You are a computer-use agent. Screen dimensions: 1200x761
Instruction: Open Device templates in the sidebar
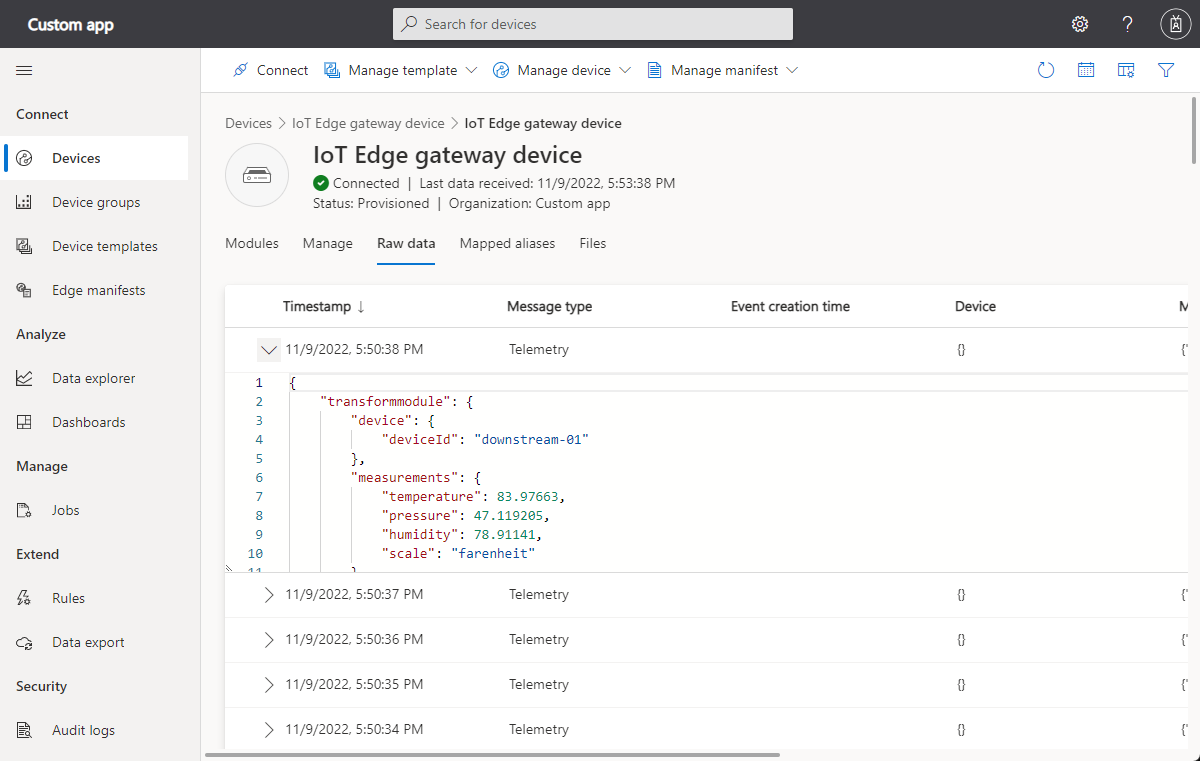[x=94, y=246]
